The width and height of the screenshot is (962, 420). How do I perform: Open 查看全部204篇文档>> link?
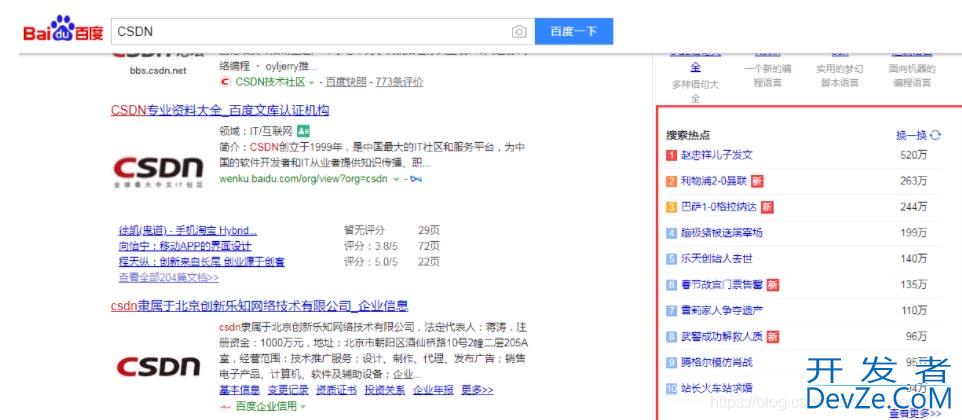coord(169,277)
